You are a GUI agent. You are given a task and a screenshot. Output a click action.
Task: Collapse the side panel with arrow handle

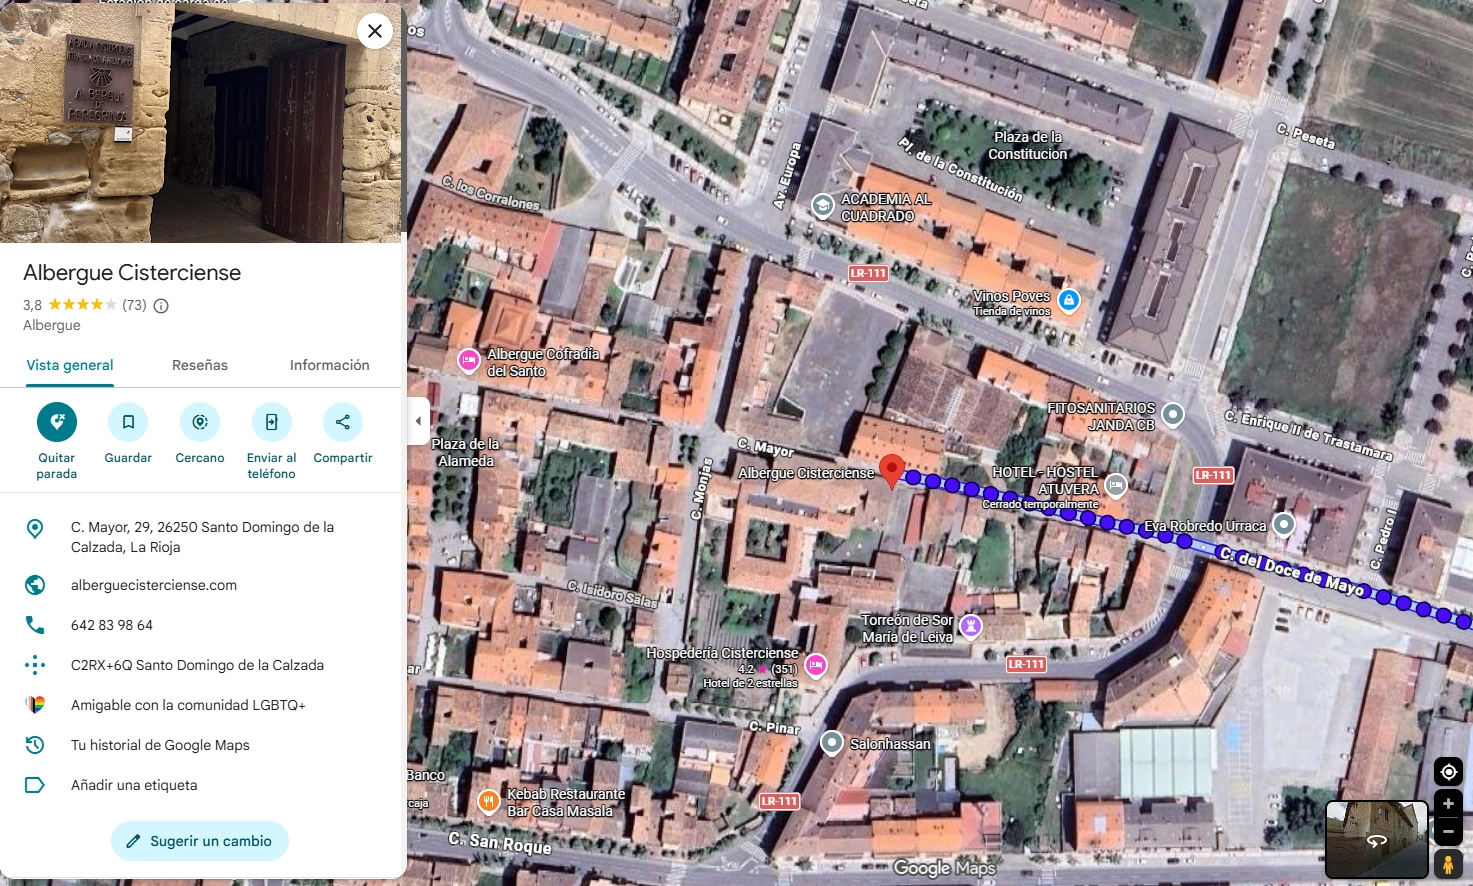pos(418,421)
